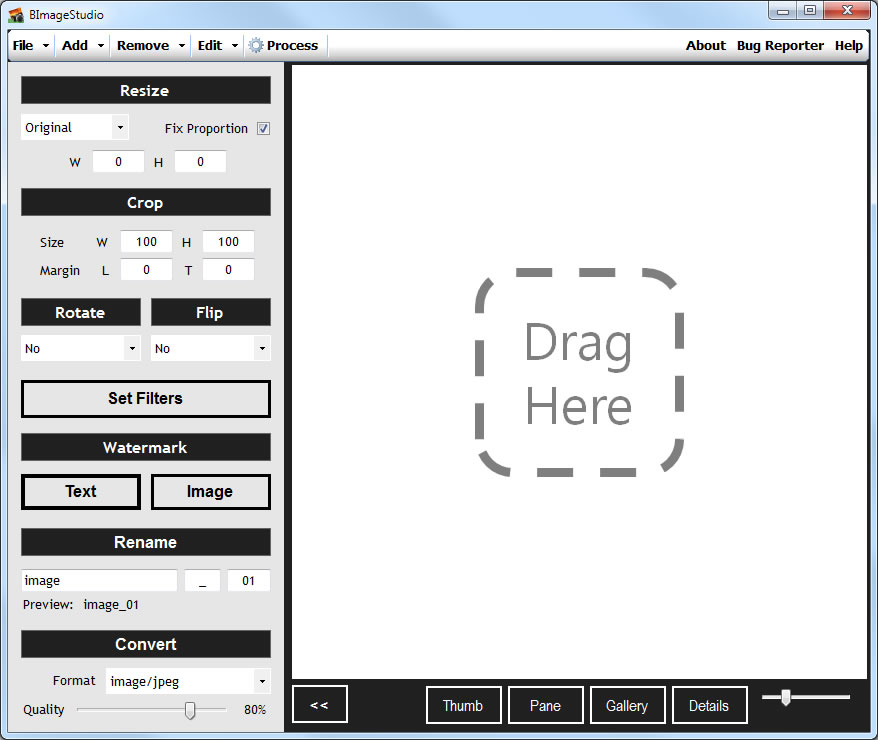Viewport: 878px width, 740px height.
Task: Click the Watermark section header
Action: [146, 447]
